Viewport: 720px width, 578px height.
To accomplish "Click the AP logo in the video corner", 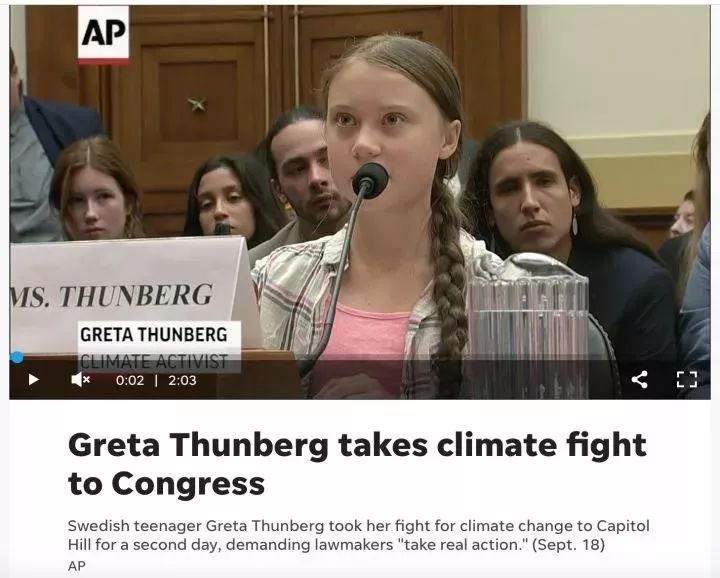I will [x=103, y=34].
